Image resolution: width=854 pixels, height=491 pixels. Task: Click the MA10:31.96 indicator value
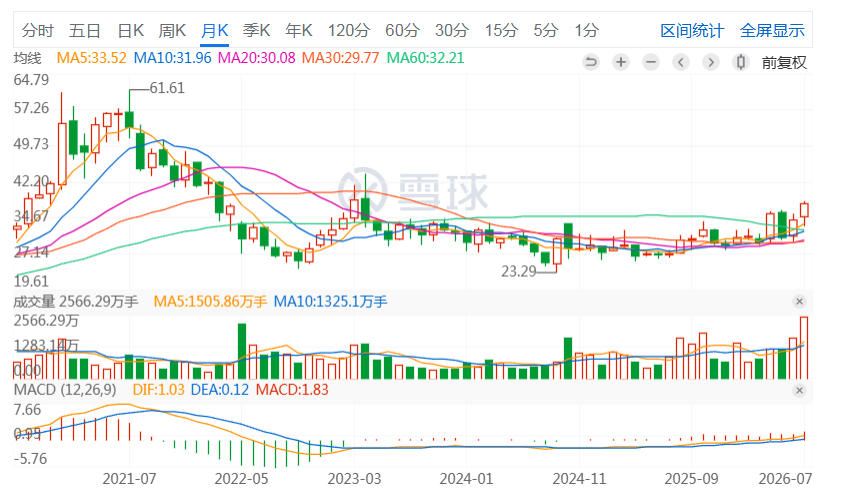[x=173, y=58]
